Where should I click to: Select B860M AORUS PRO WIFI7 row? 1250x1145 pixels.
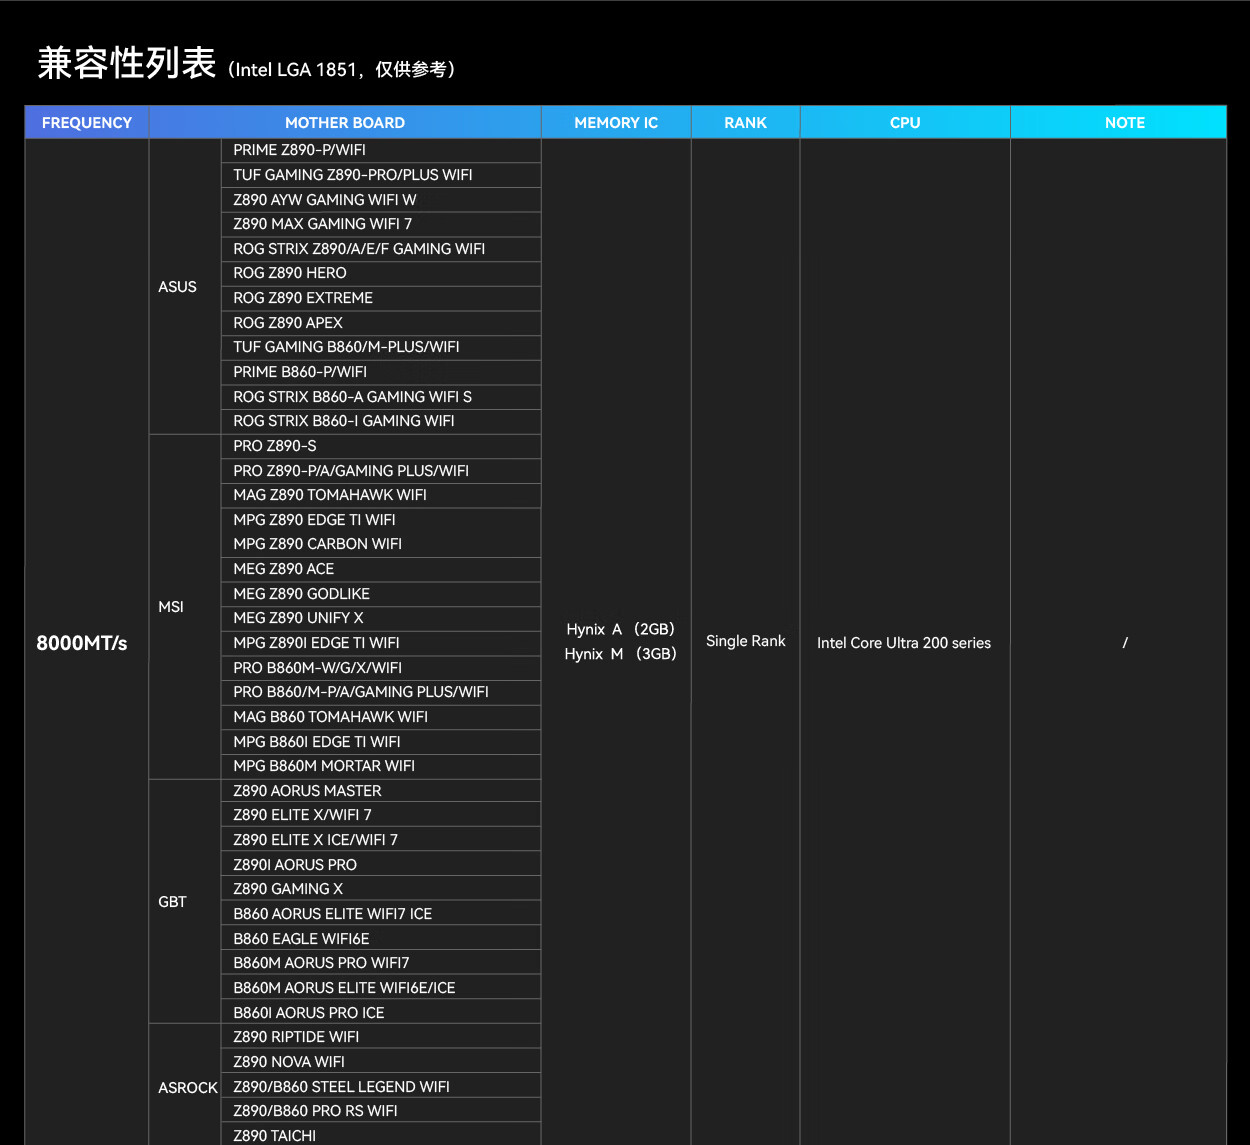(x=381, y=963)
